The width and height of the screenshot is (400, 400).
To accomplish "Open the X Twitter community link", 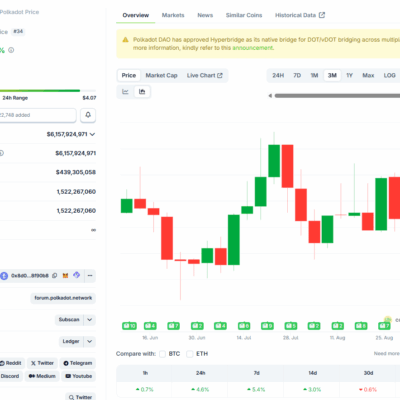I will pos(42,363).
